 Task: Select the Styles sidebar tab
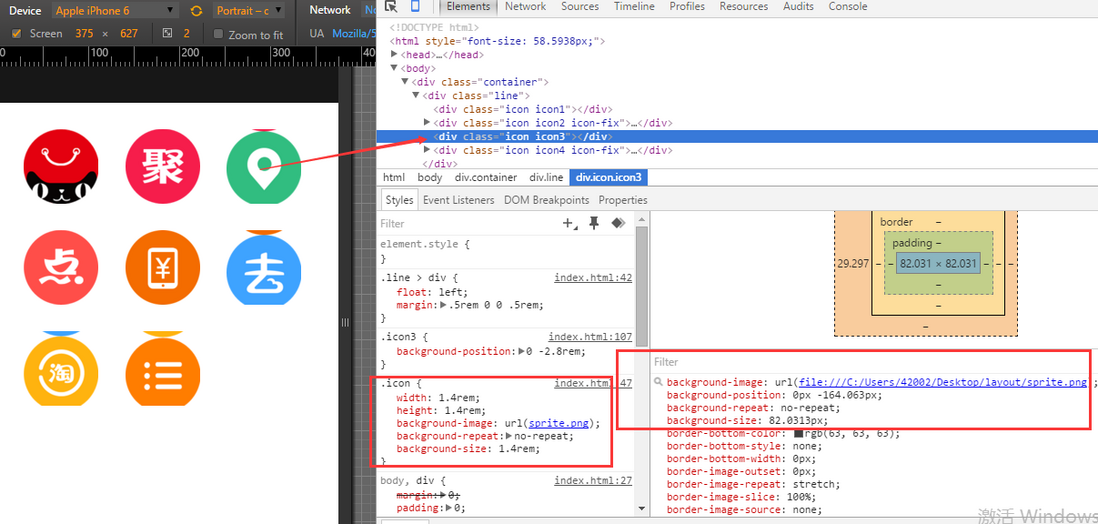[x=400, y=200]
